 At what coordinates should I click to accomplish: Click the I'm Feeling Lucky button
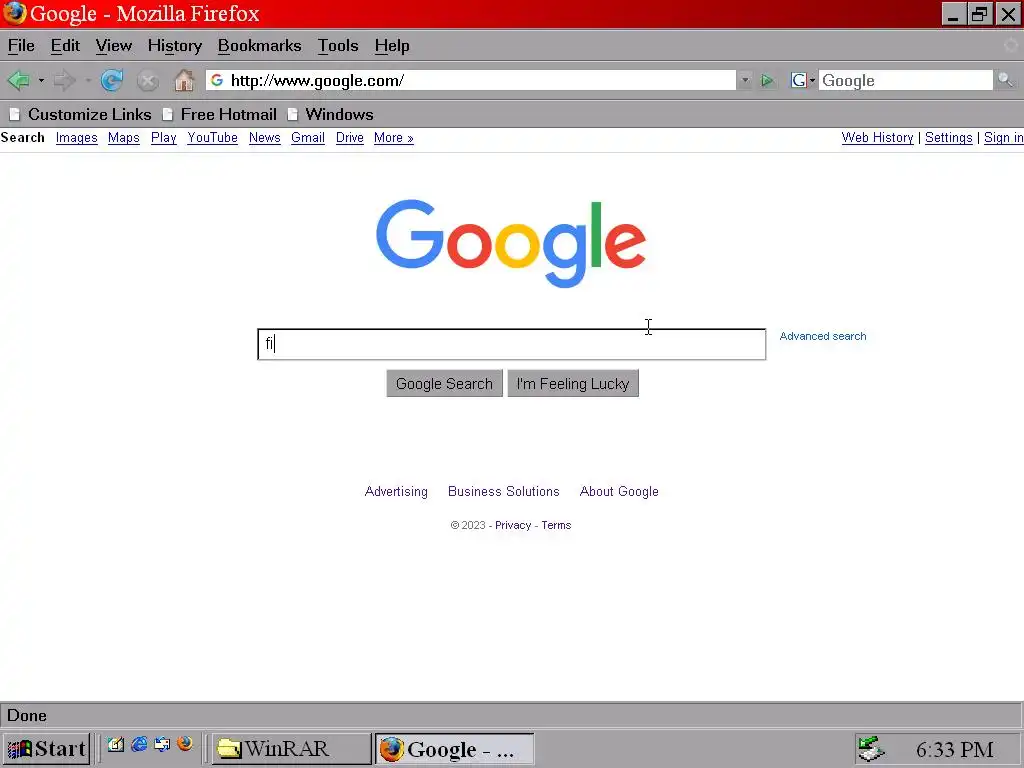573,383
